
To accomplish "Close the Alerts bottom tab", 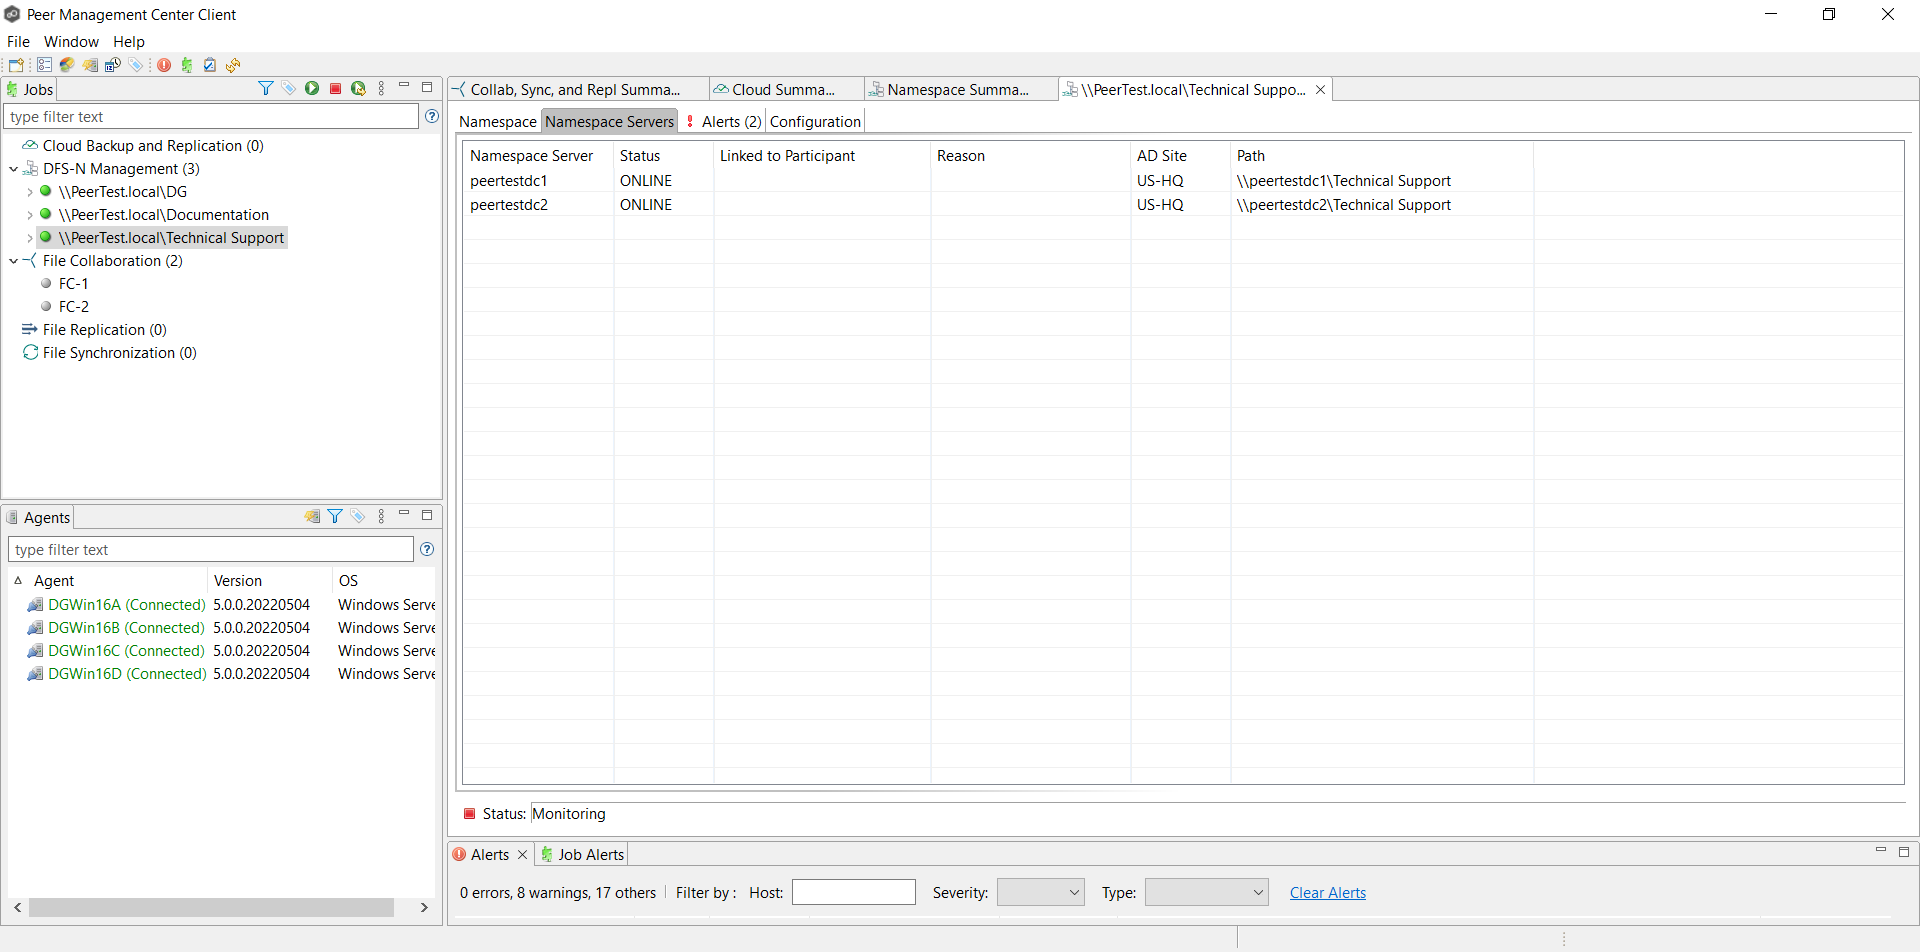I will [522, 854].
